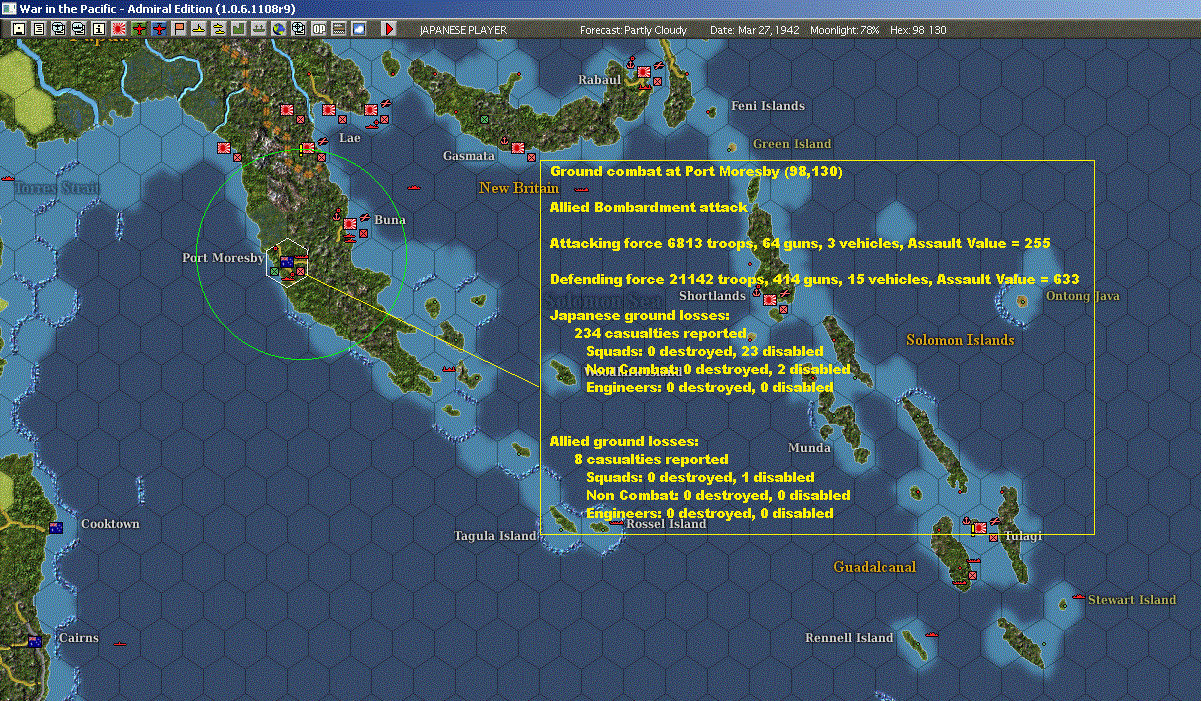Open the document list toolbar icon
Viewport: 1201px width, 701px height.
(x=38, y=29)
